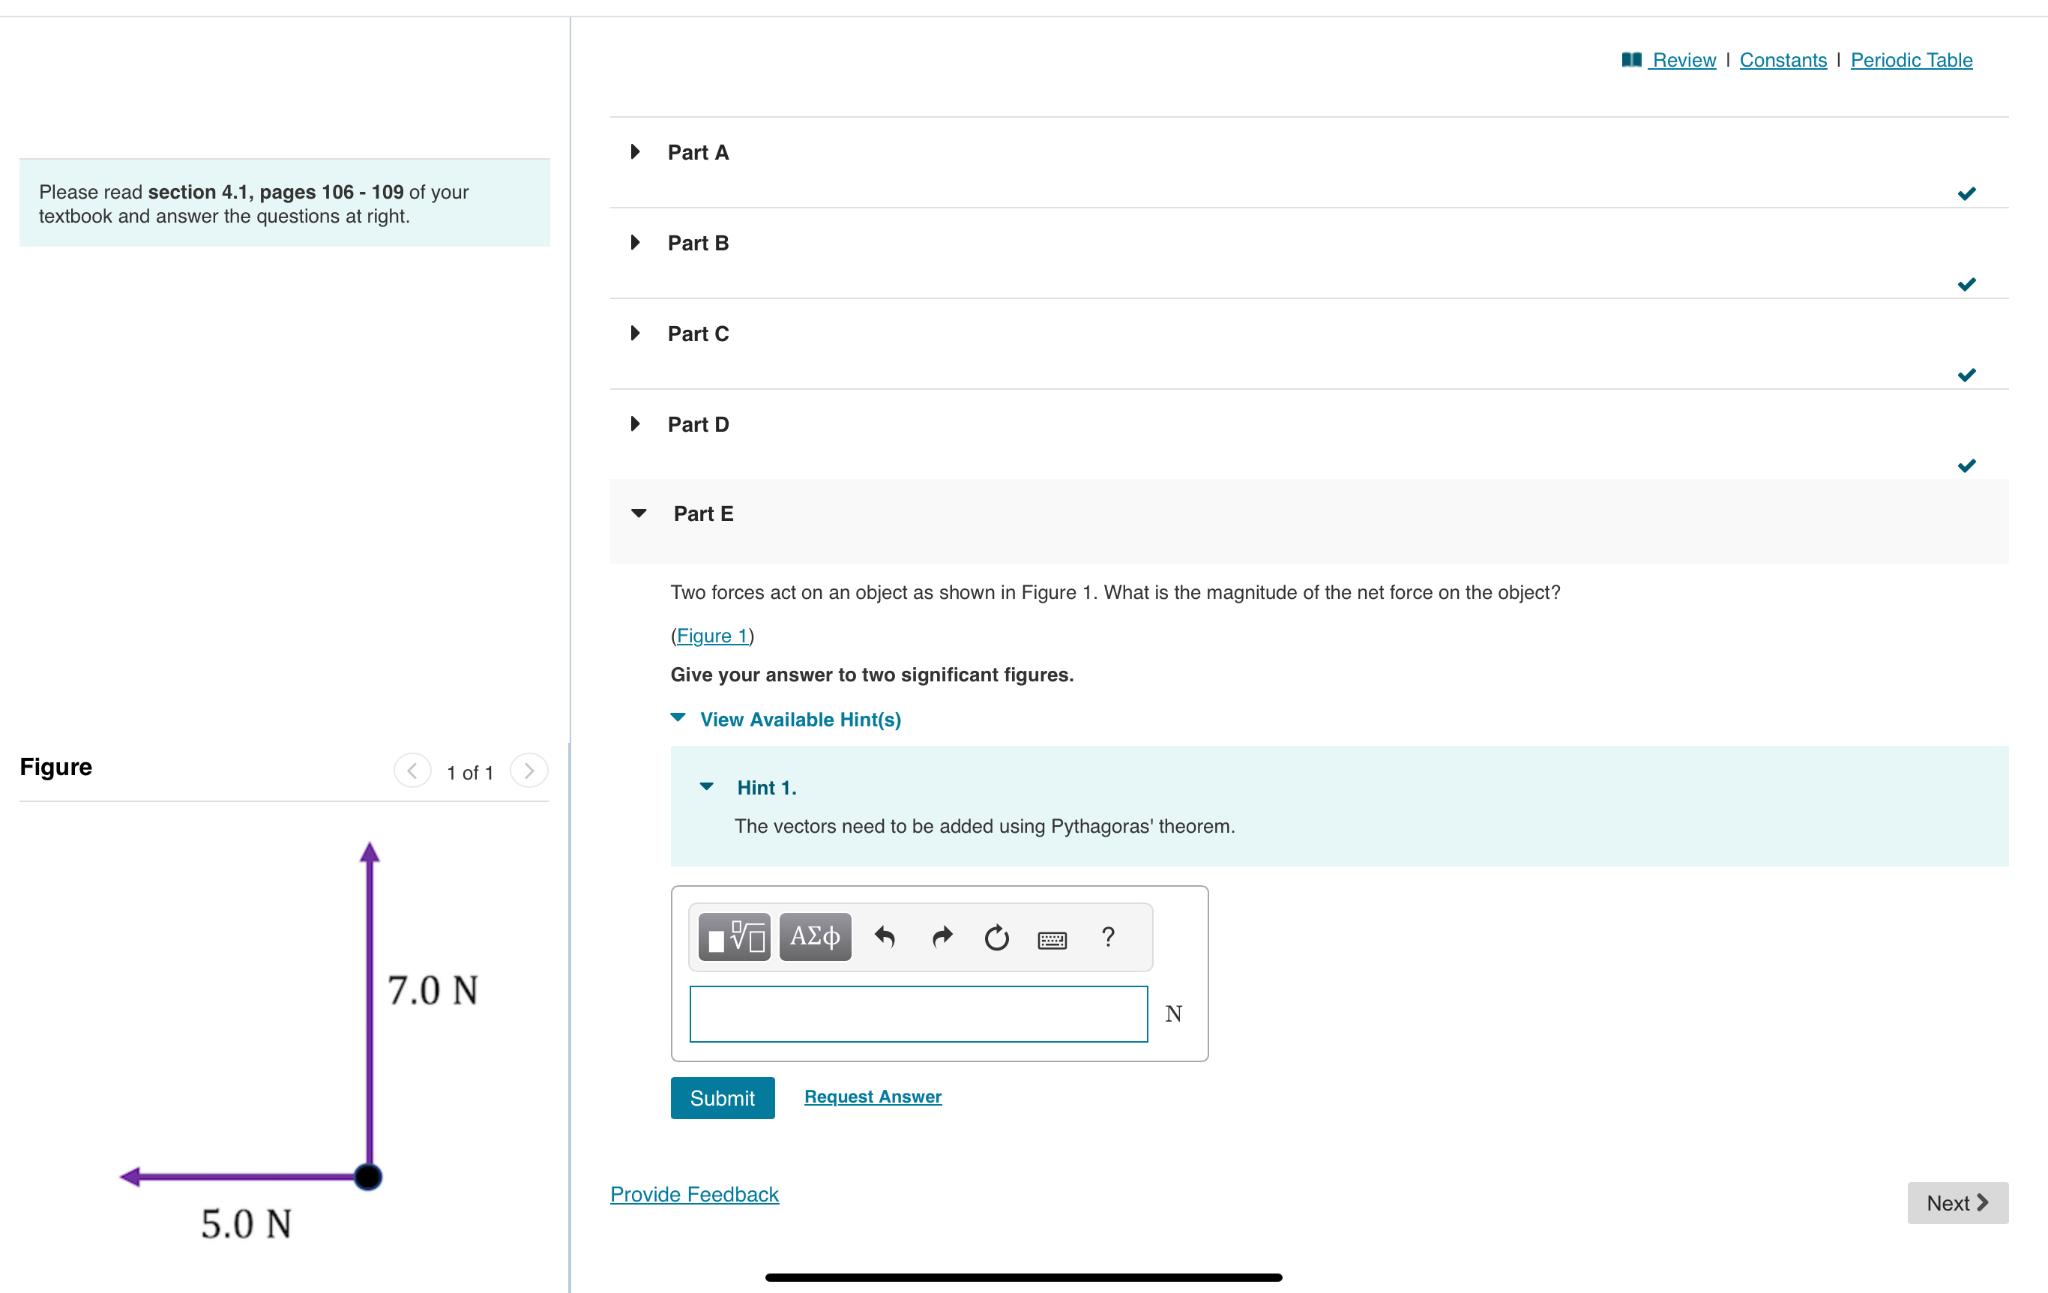Open the Constants link
Screen dimensions: 2048x1293
click(x=1783, y=60)
